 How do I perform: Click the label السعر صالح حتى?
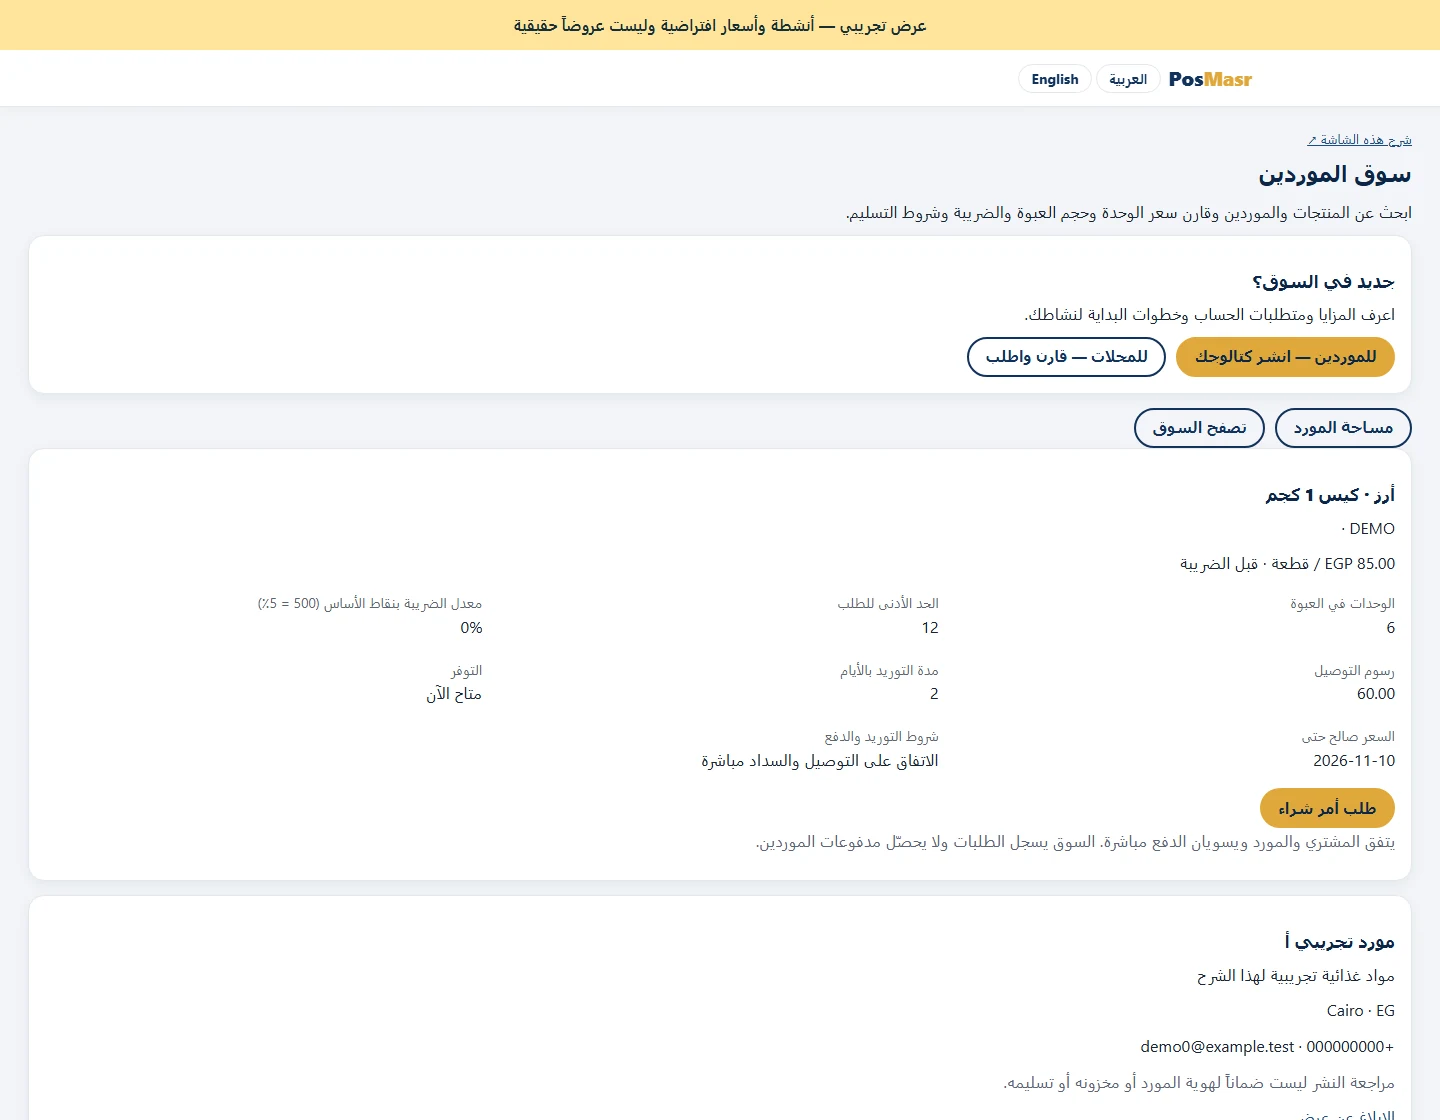coord(1348,737)
